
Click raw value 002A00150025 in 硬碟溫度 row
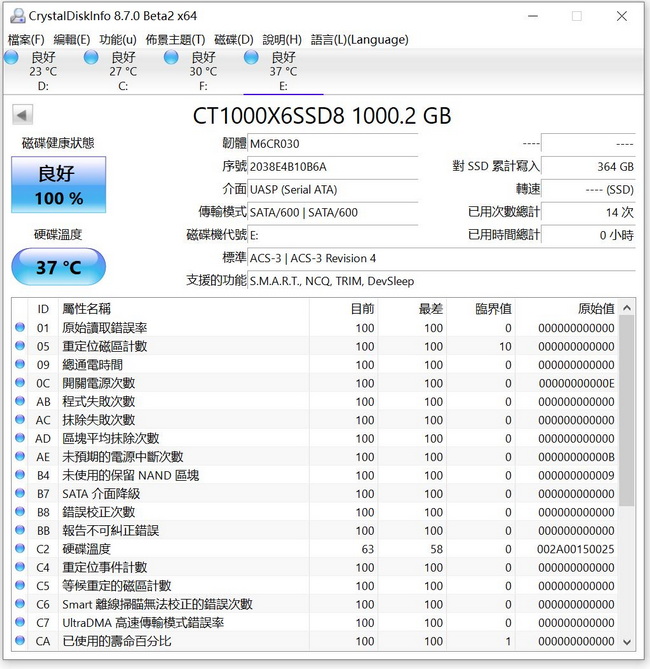click(x=575, y=549)
